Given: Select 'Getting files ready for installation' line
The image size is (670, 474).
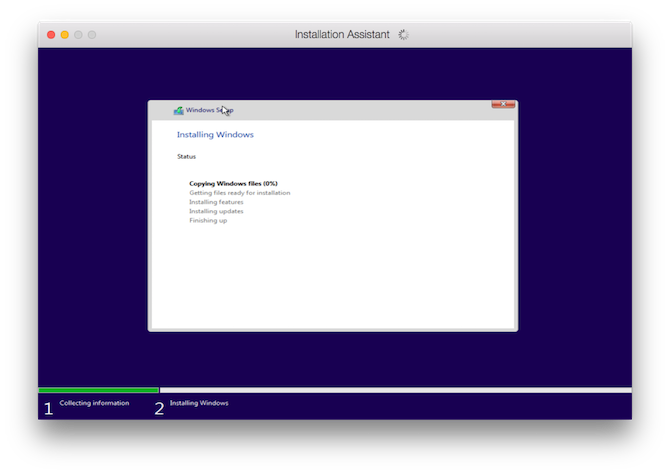Looking at the screenshot, I should click(x=240, y=193).
